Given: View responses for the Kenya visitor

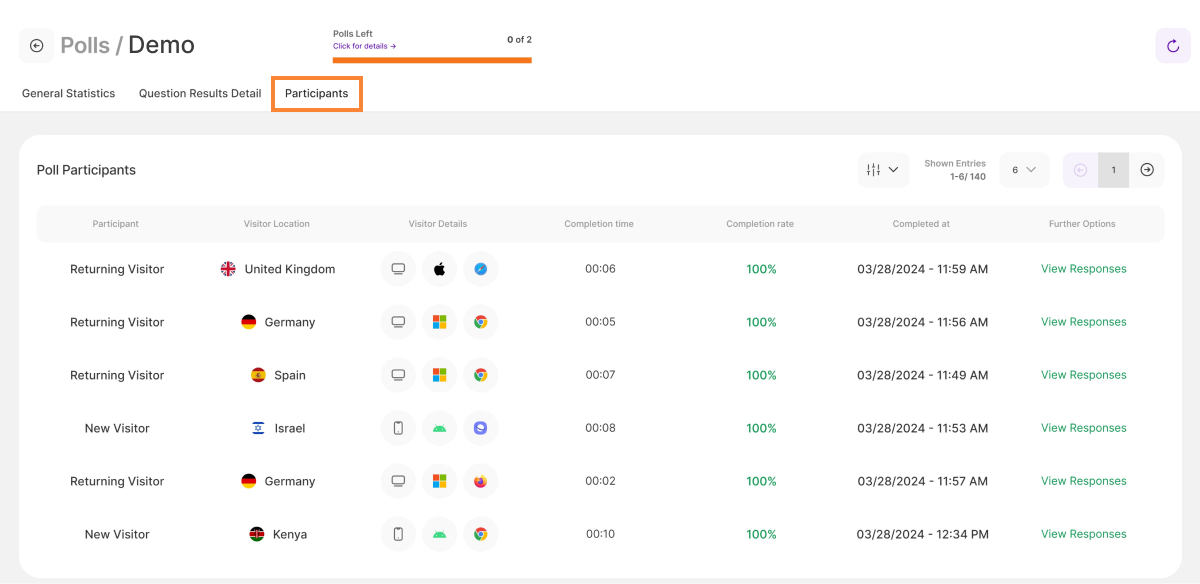Looking at the screenshot, I should pyautogui.click(x=1083, y=534).
